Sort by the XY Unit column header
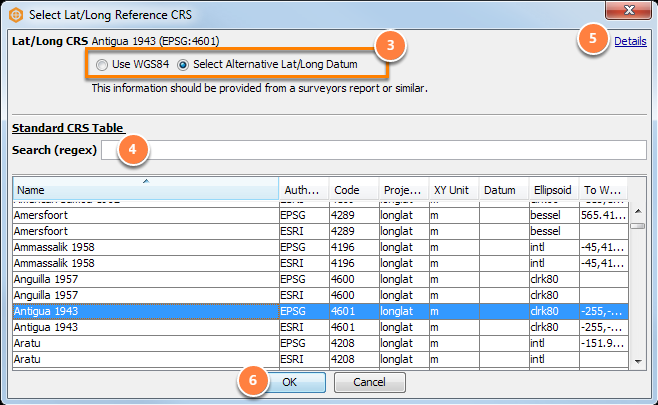Viewport: 658px width, 405px height. pyautogui.click(x=454, y=190)
